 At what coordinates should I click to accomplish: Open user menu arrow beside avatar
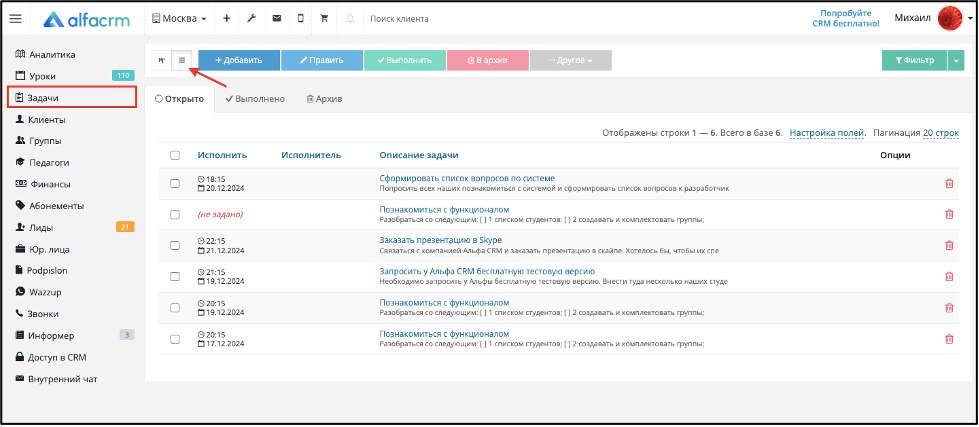(x=970, y=19)
